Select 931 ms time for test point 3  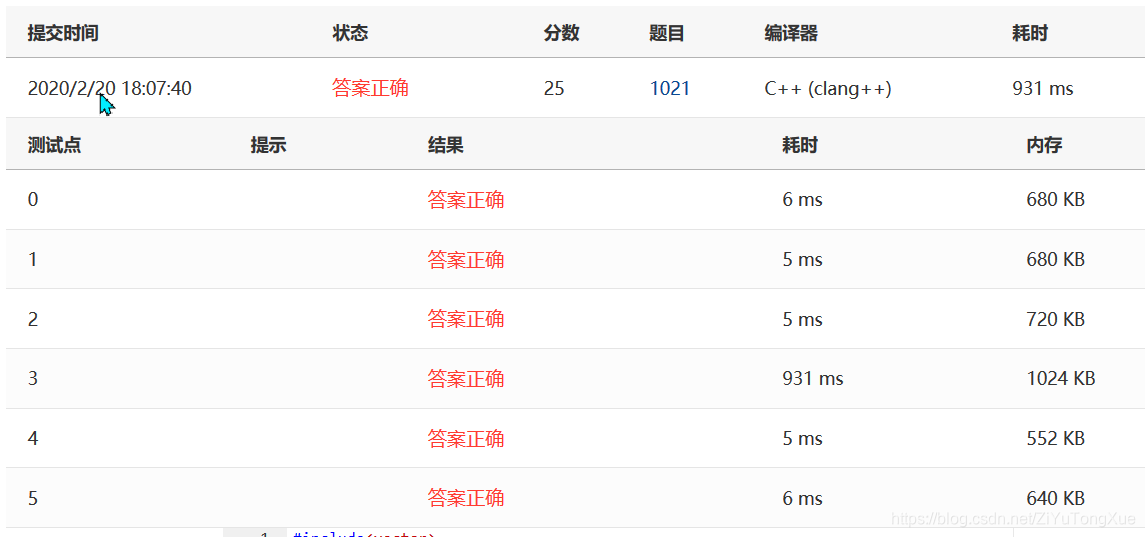coord(813,378)
